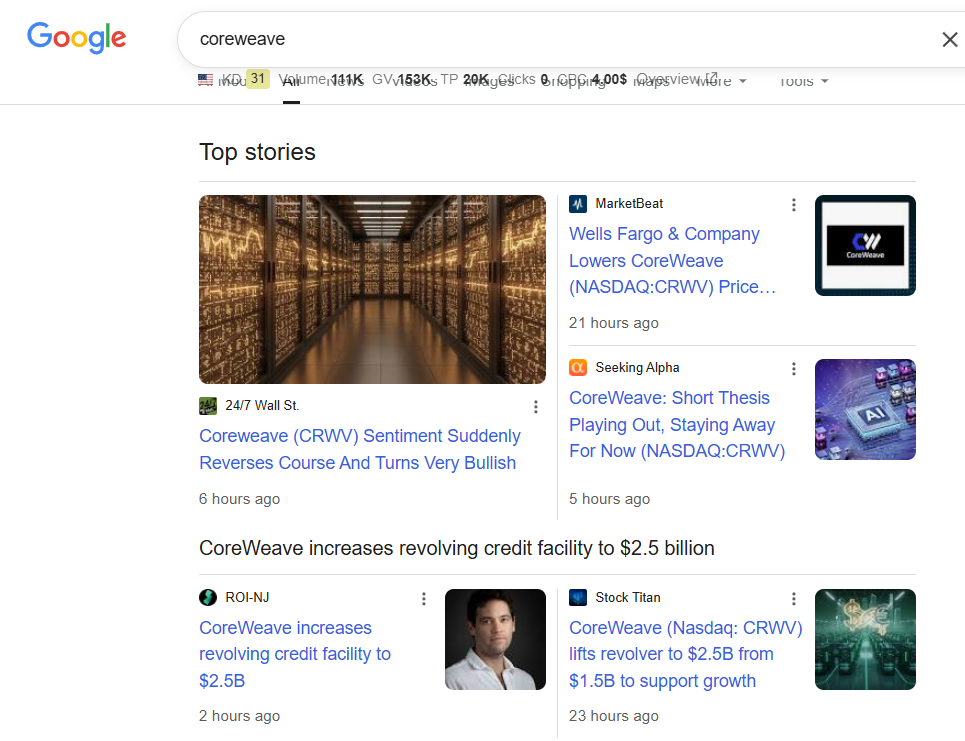Open CoreWeave lifts revolver to $2.5B article
Viewport: 965px width, 741px height.
pyautogui.click(x=686, y=654)
